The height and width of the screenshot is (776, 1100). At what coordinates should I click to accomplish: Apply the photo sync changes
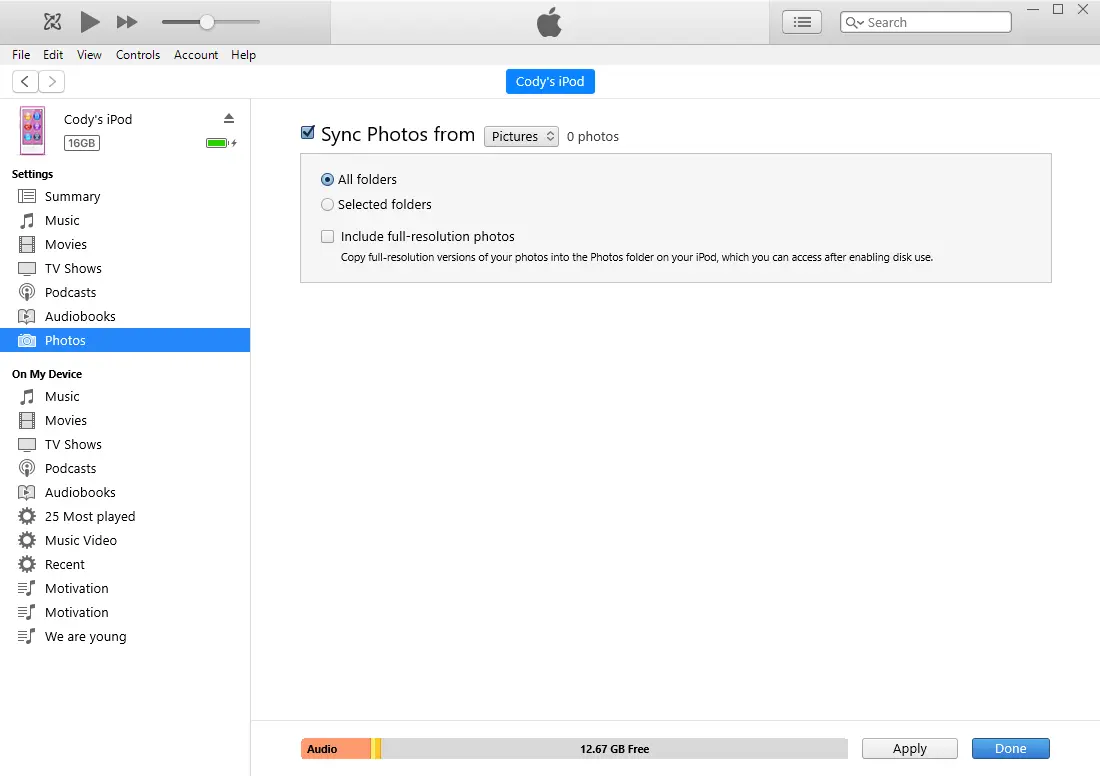pos(909,748)
